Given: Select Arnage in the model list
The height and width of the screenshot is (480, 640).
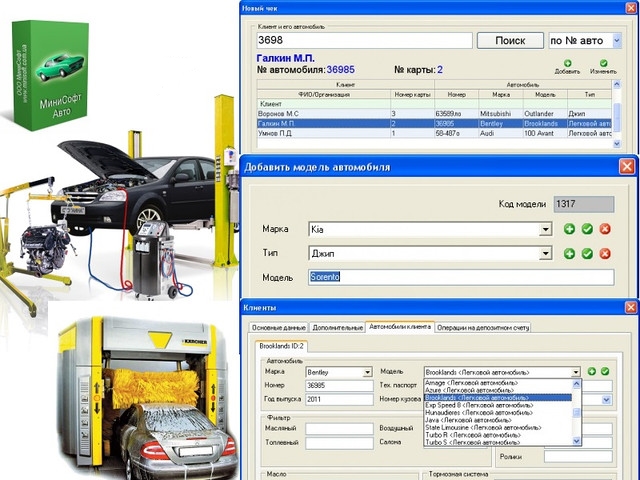Looking at the screenshot, I should (x=498, y=383).
